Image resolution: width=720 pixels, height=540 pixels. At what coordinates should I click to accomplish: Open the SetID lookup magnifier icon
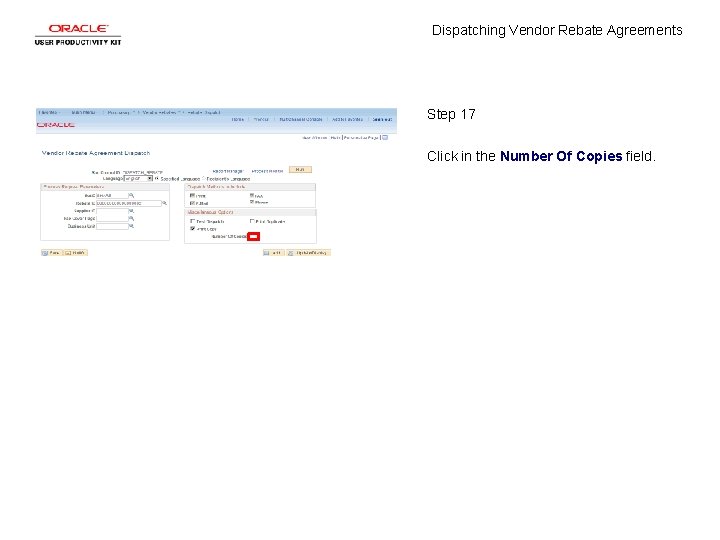(131, 196)
